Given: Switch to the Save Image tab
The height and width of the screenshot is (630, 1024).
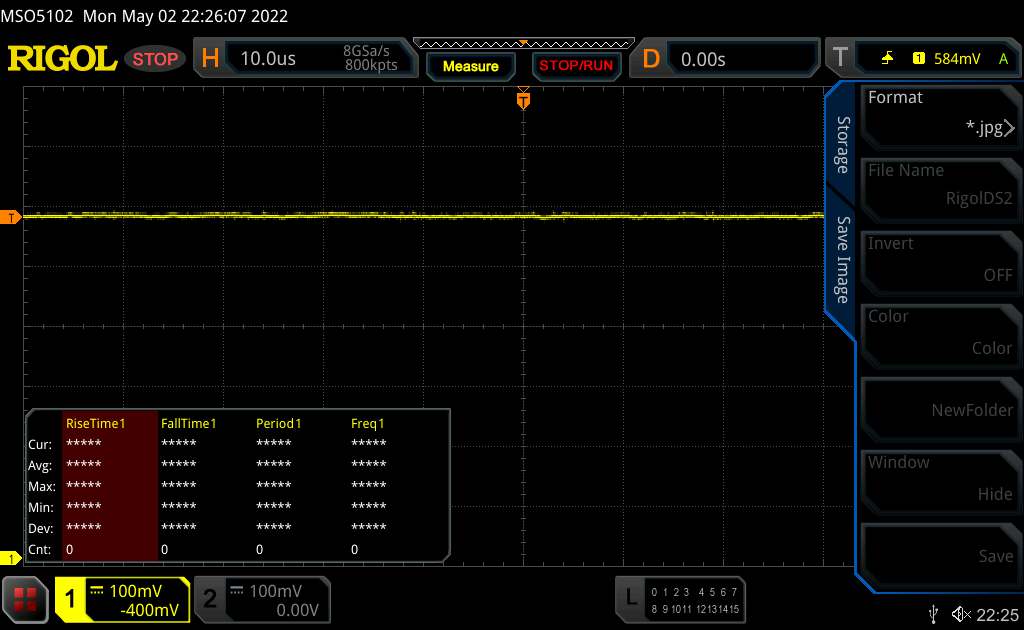Looking at the screenshot, I should pos(842,260).
